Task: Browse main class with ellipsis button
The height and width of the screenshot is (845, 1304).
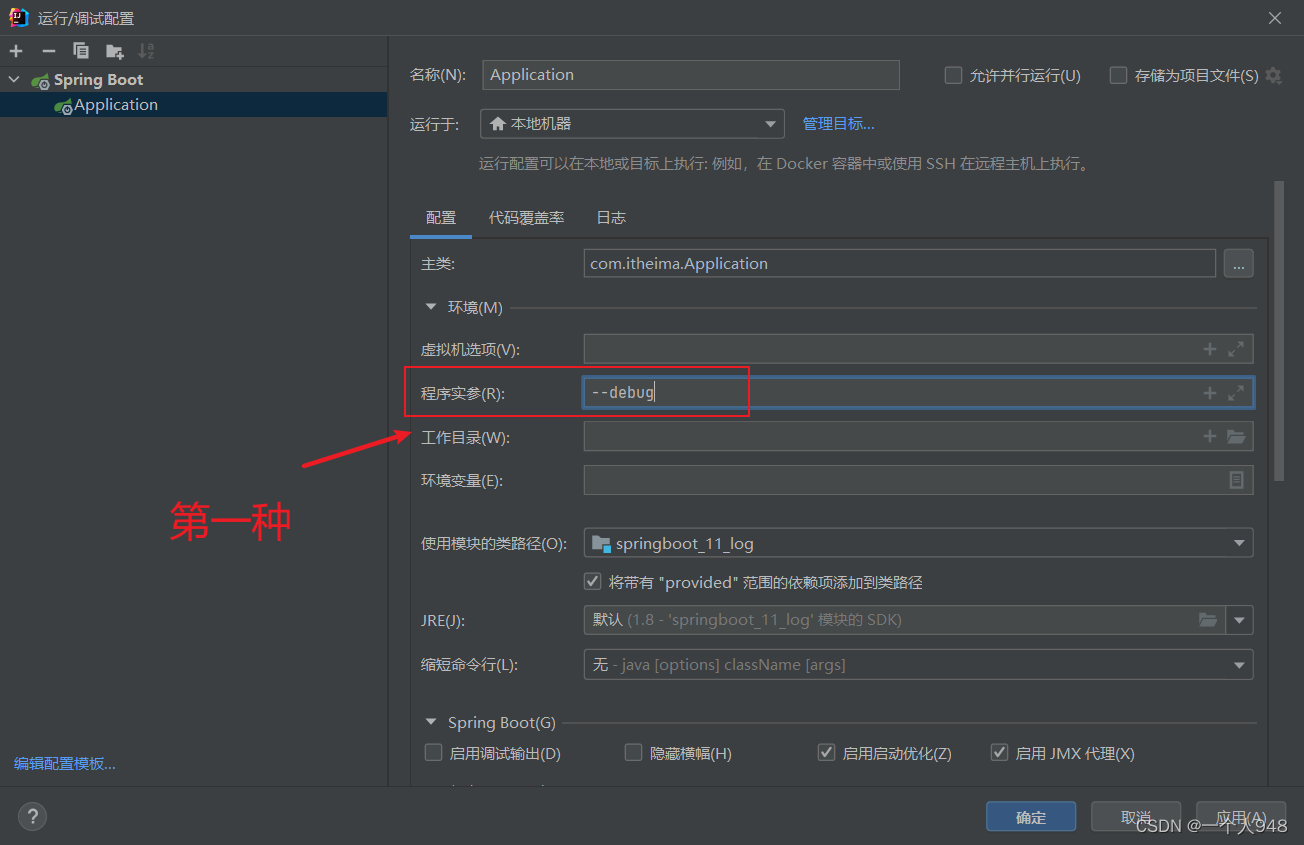Action: pos(1239,264)
